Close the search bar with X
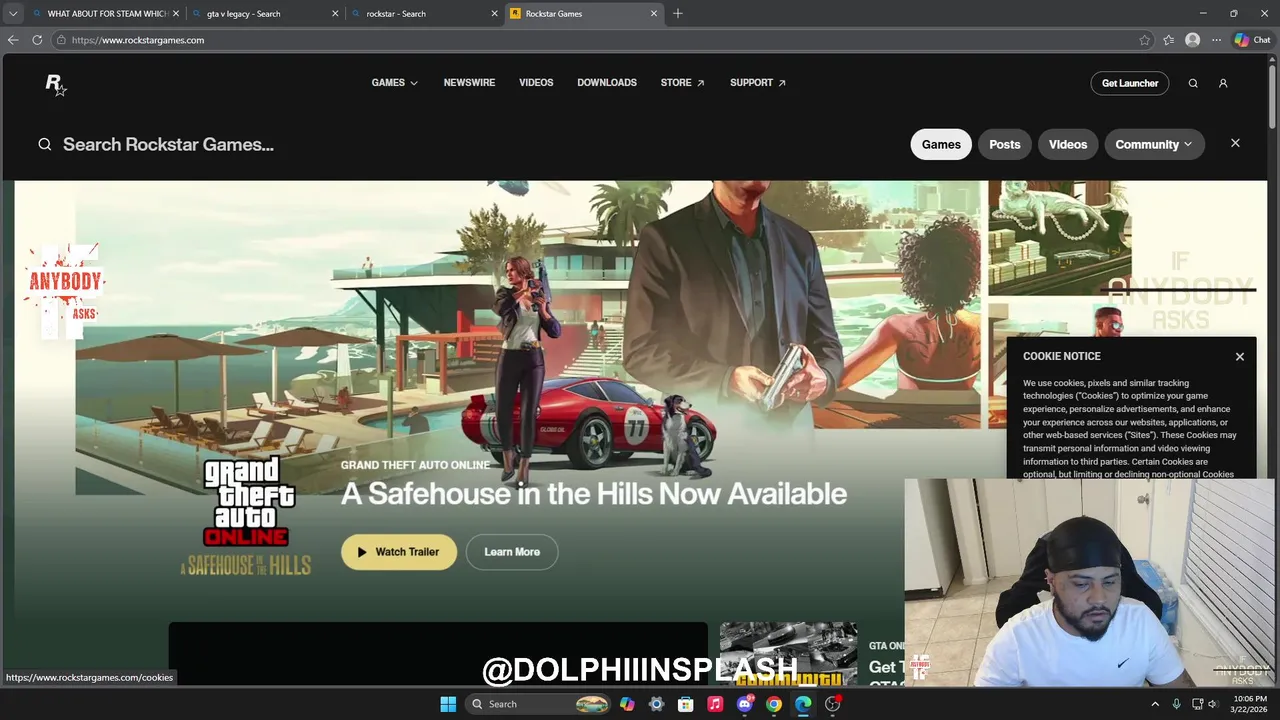The width and height of the screenshot is (1280, 720). [1235, 143]
